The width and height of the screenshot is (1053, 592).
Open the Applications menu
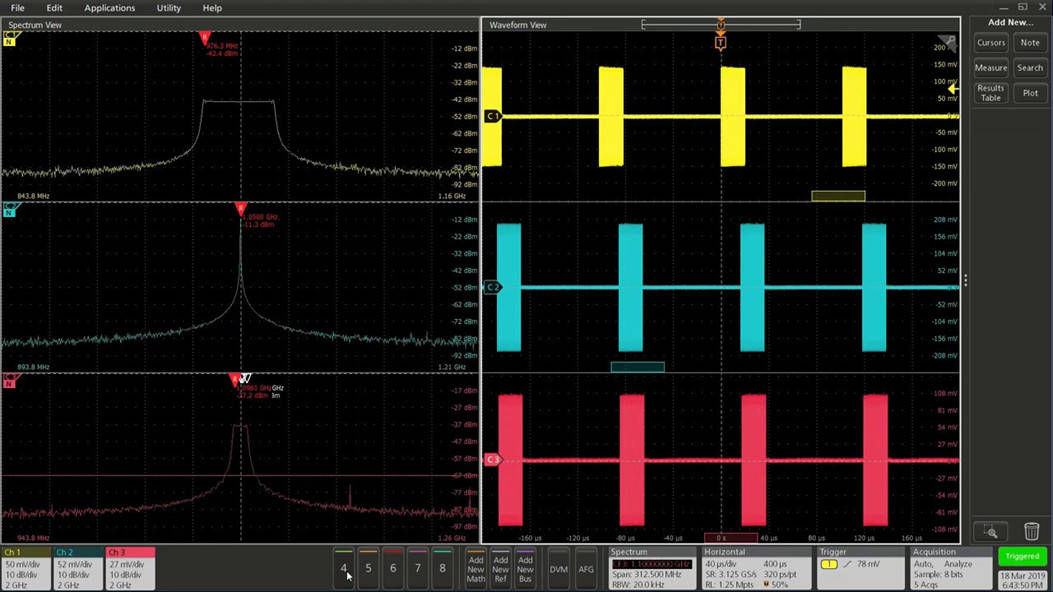point(109,8)
